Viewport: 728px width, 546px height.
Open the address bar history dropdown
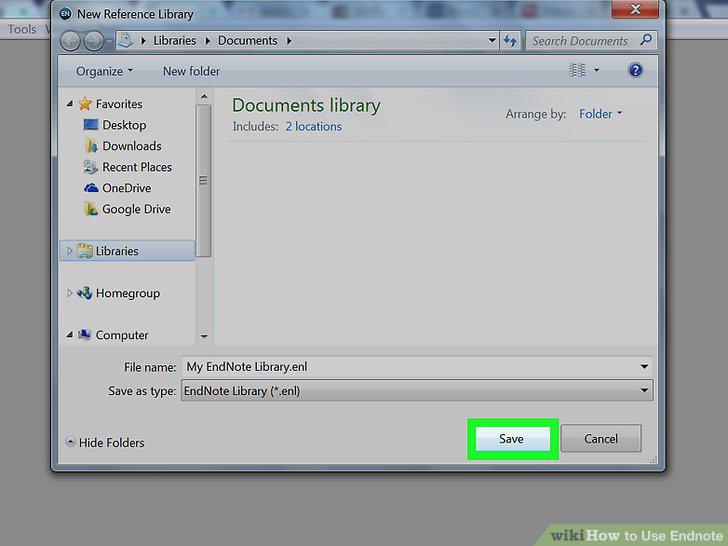tap(492, 41)
